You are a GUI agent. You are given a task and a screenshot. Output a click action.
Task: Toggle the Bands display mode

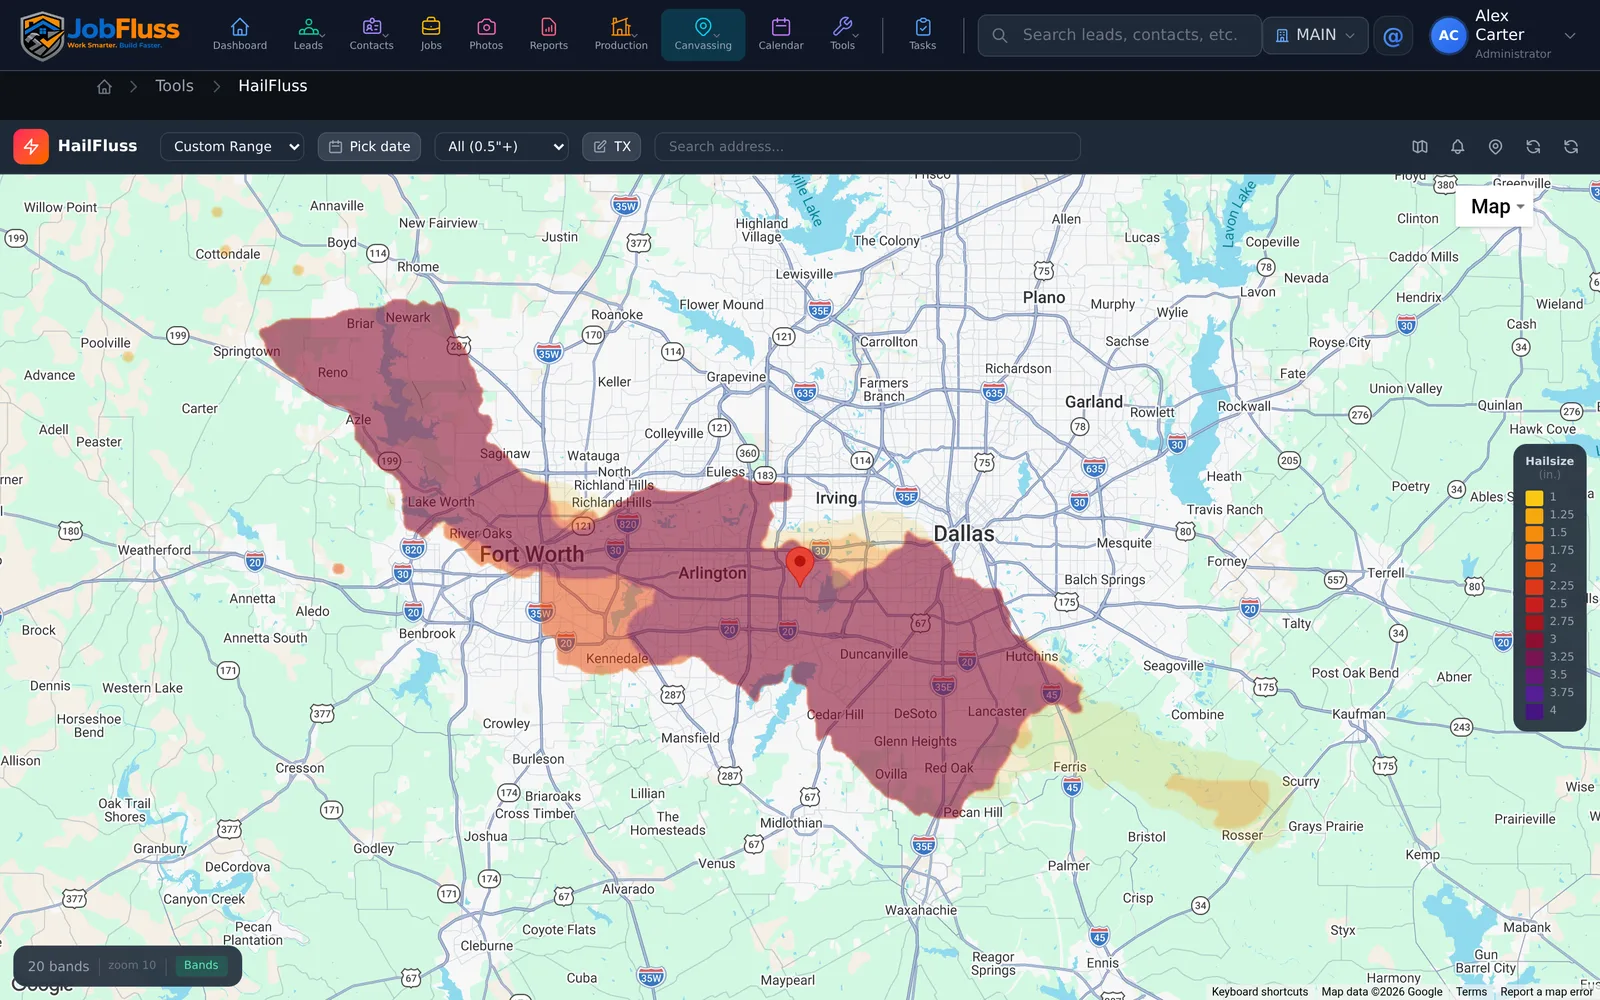[201, 965]
